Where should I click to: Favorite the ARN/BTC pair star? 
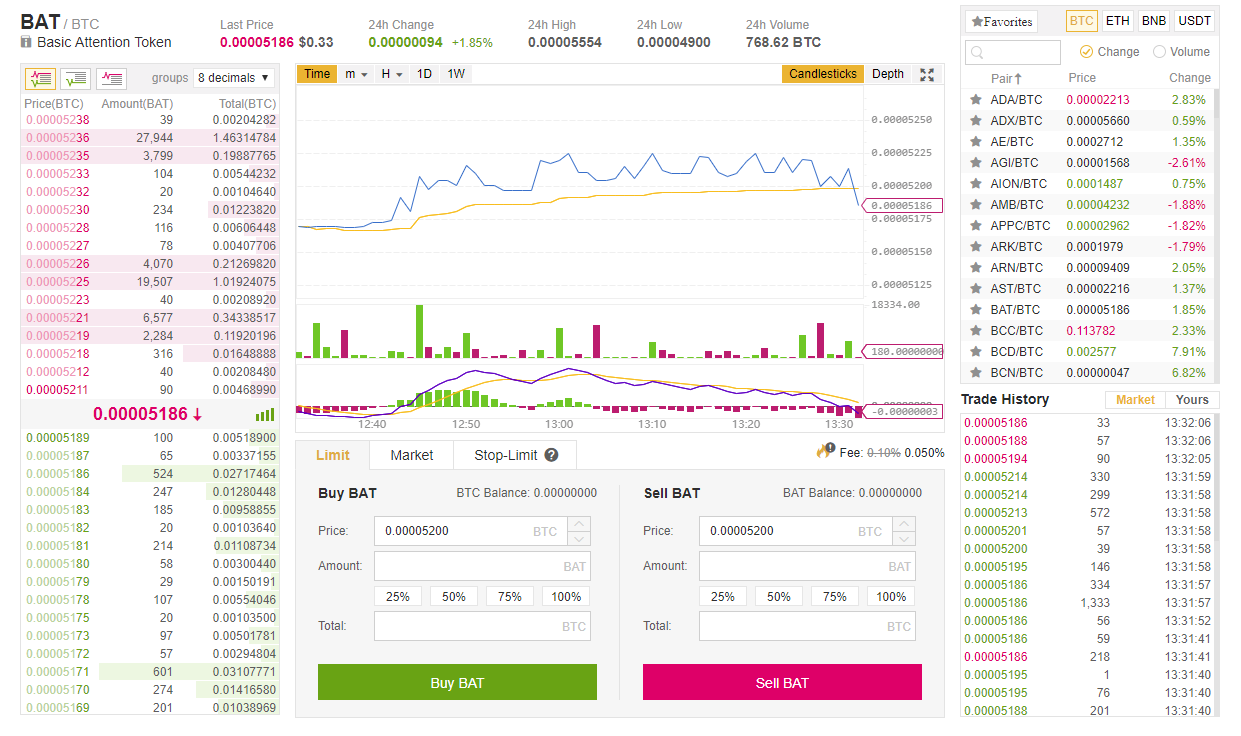point(975,267)
